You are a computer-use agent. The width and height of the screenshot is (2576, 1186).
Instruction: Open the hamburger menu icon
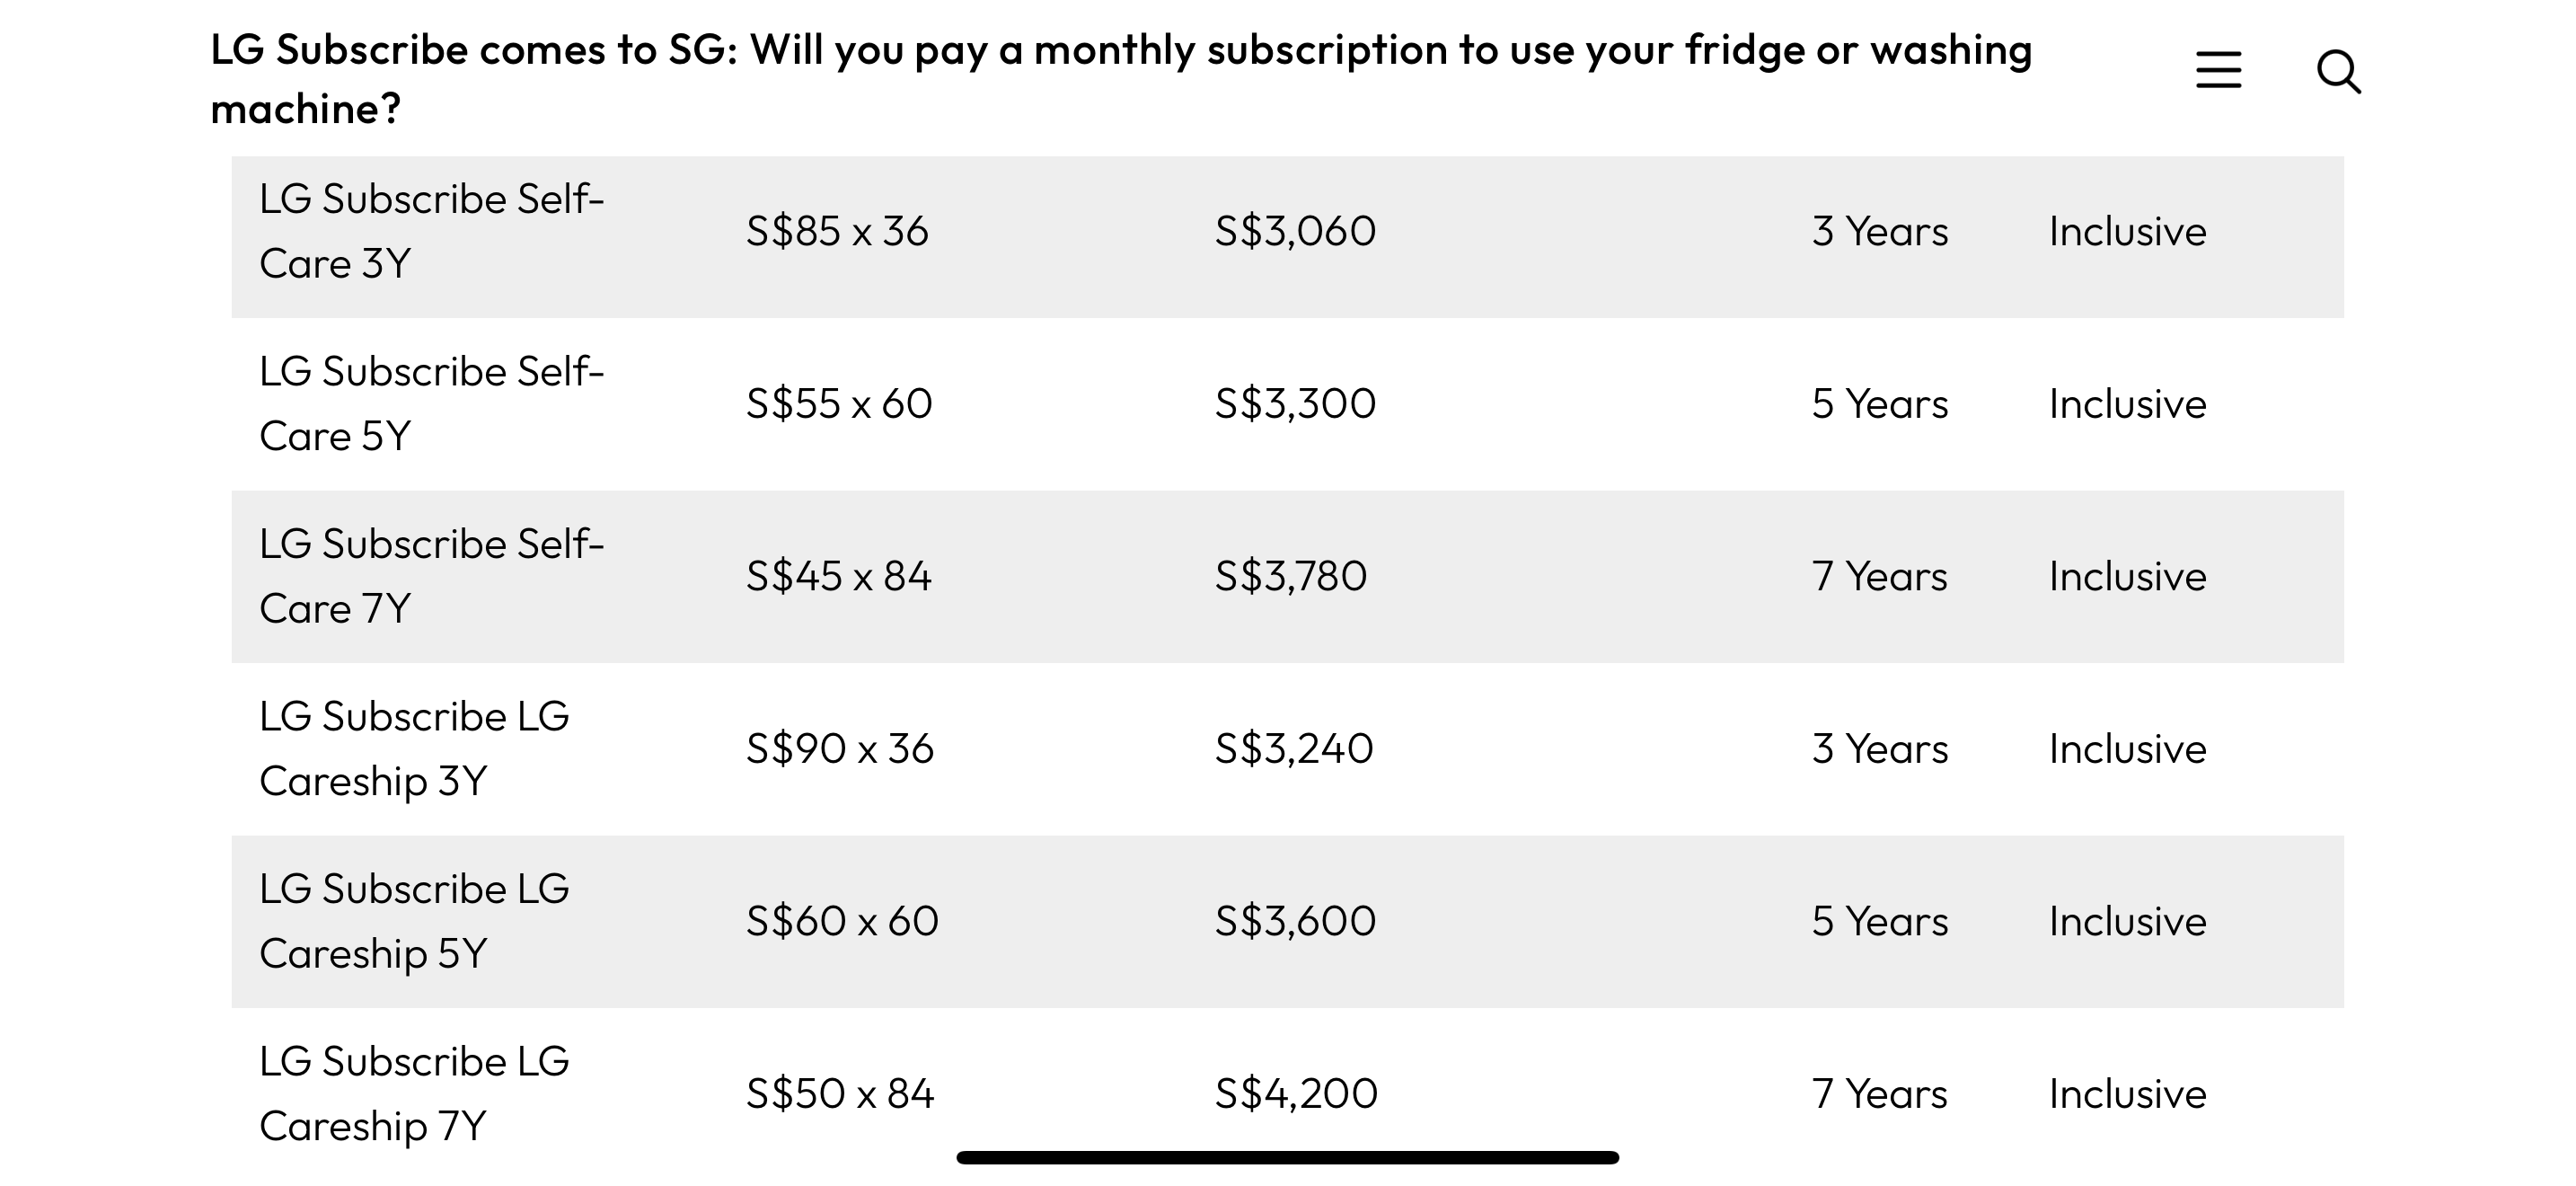pos(2218,70)
